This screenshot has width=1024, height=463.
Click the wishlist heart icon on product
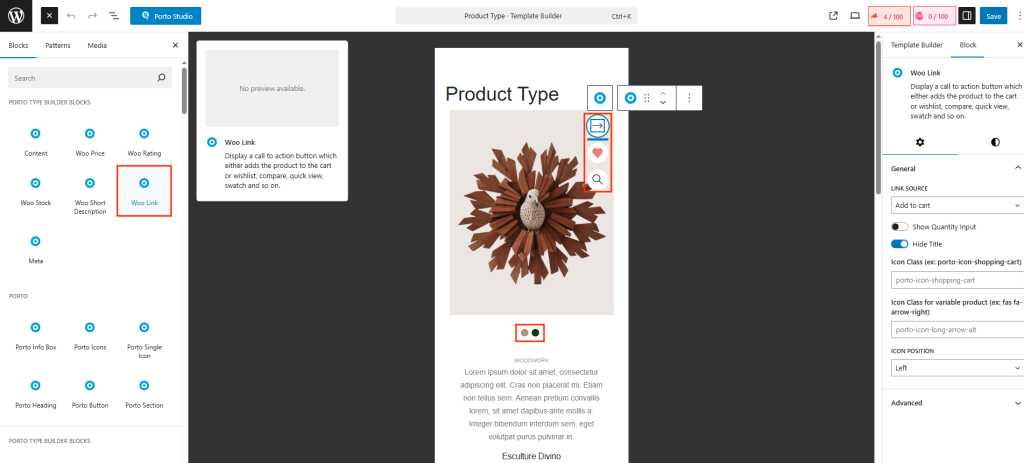[597, 153]
